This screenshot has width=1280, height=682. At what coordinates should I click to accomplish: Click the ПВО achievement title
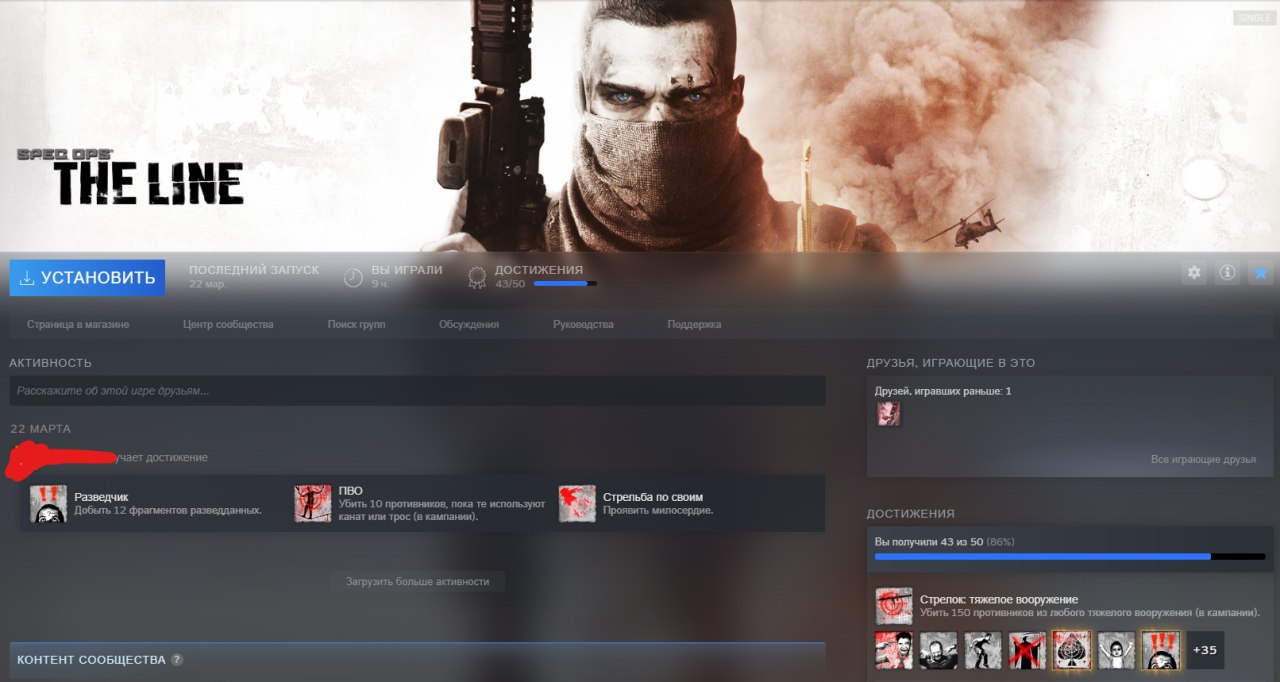(350, 490)
